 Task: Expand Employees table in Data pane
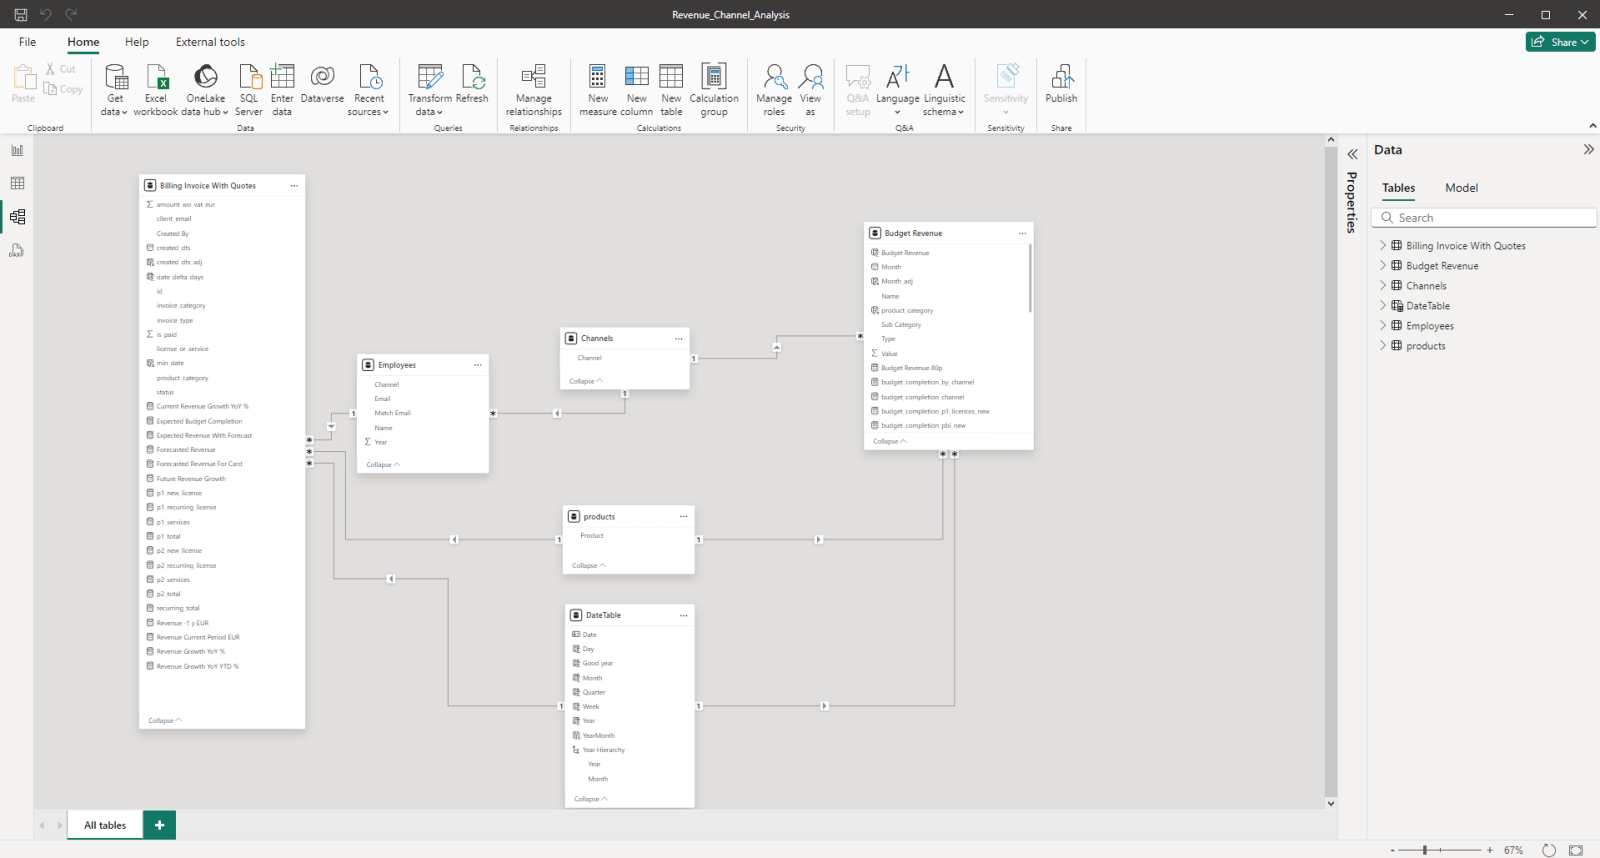1383,325
